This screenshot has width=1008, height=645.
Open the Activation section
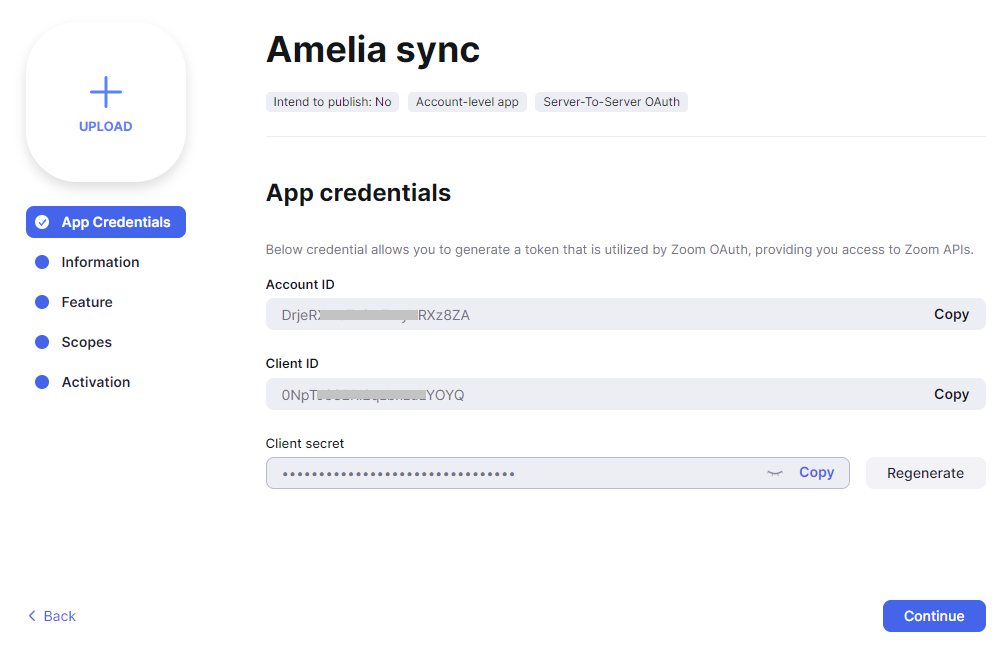tap(96, 382)
